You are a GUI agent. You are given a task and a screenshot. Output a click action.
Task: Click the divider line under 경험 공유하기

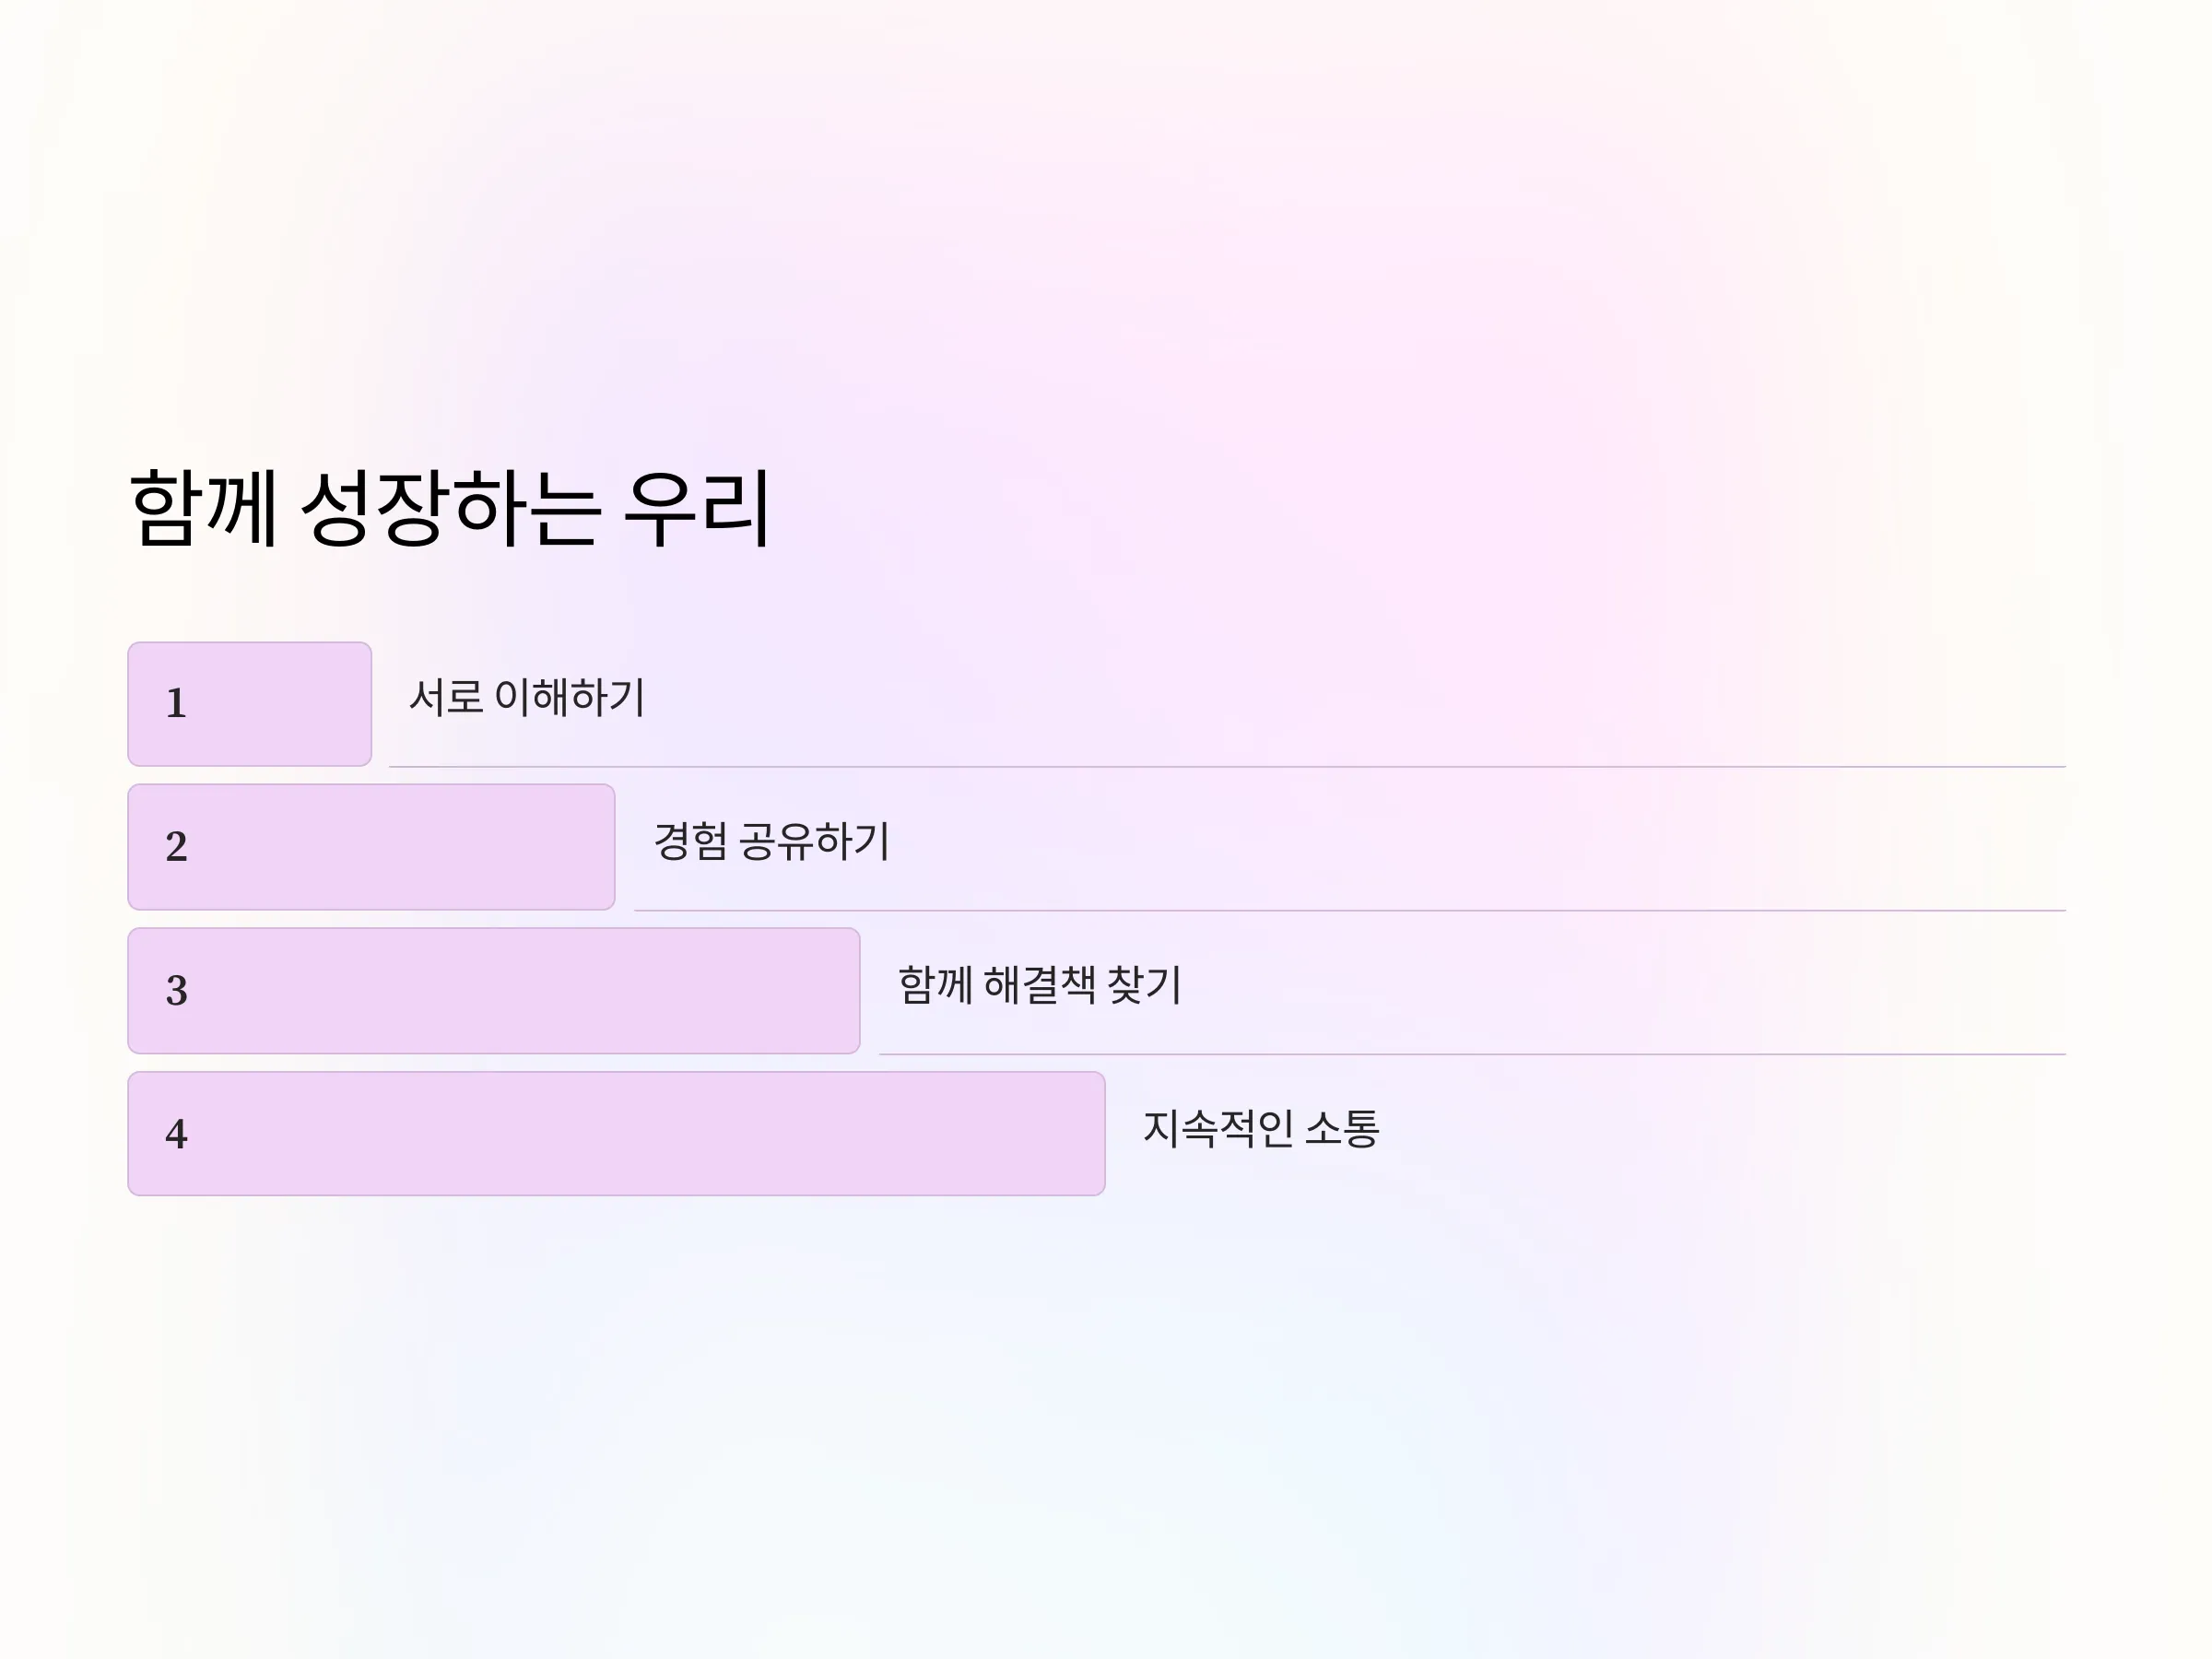(x=1350, y=911)
